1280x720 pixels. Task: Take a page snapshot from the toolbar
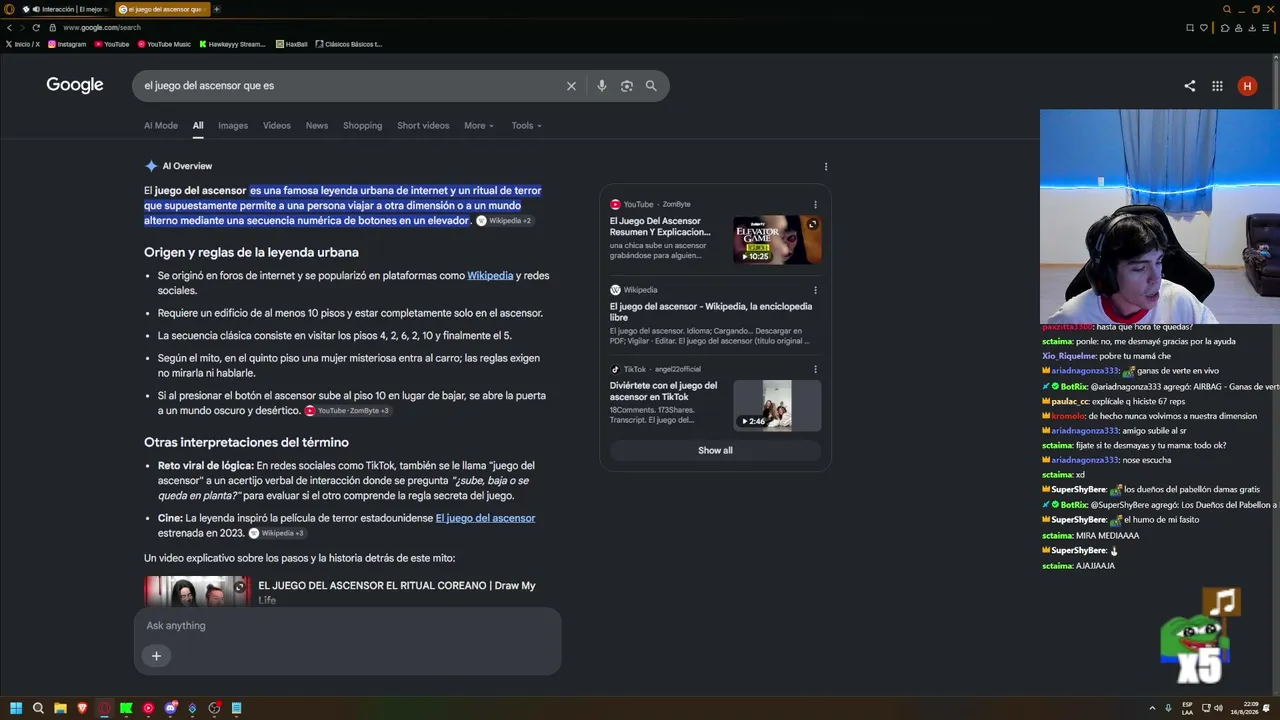pos(1189,27)
